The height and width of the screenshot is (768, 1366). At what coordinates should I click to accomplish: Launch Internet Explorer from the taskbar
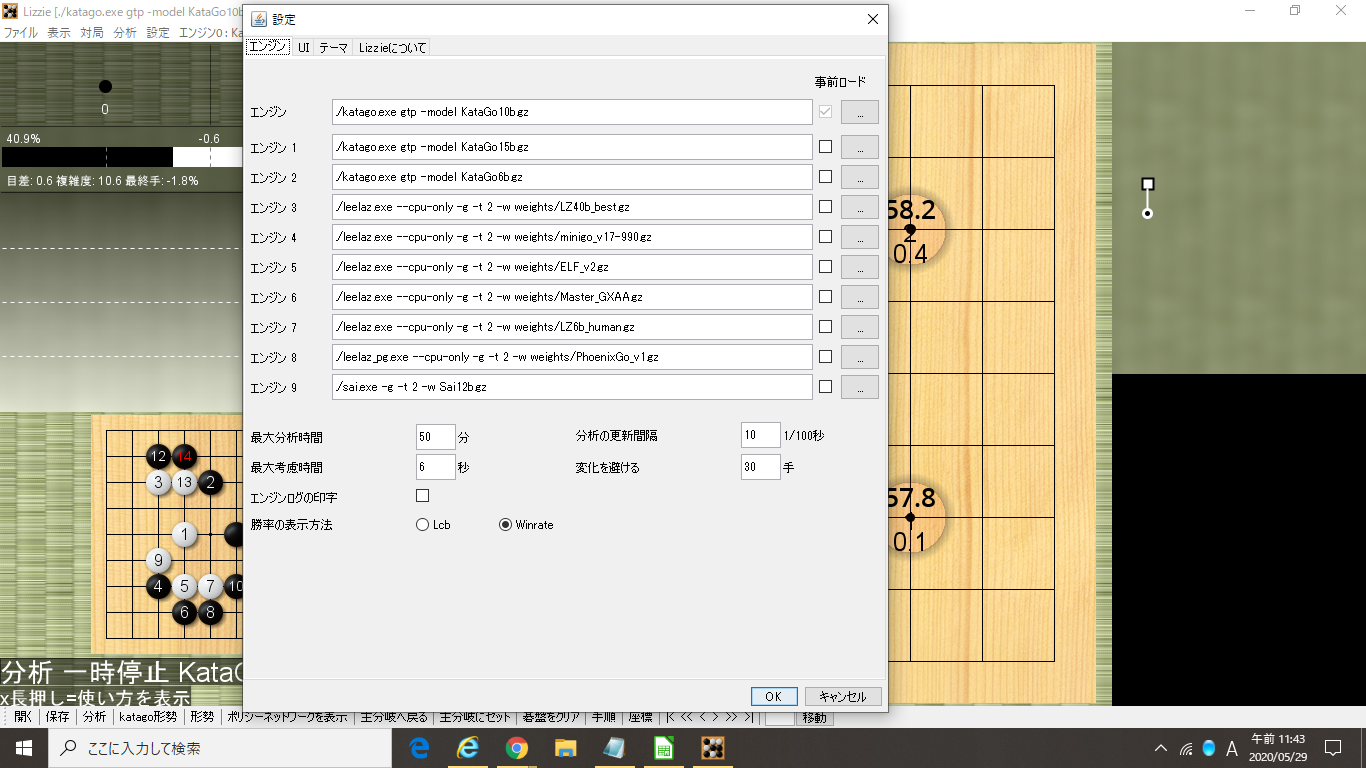pyautogui.click(x=468, y=748)
